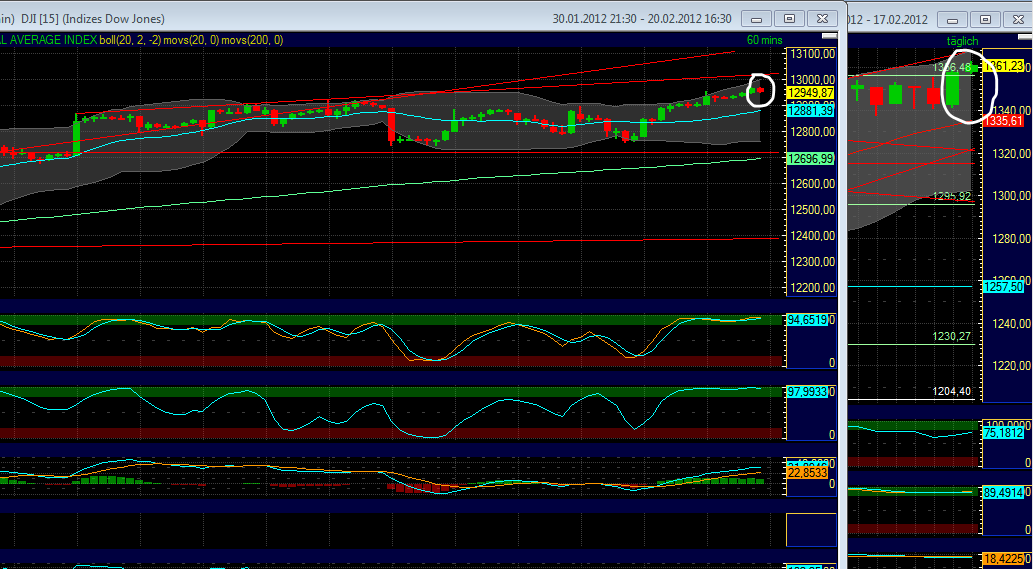Image resolution: width=1033 pixels, height=569 pixels.
Task: Minimize the DJI [15] chart window
Action: point(757,19)
